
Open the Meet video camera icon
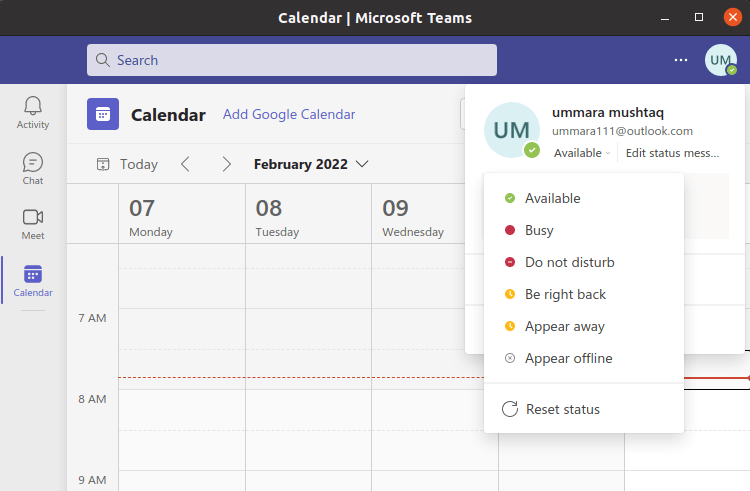[33, 217]
